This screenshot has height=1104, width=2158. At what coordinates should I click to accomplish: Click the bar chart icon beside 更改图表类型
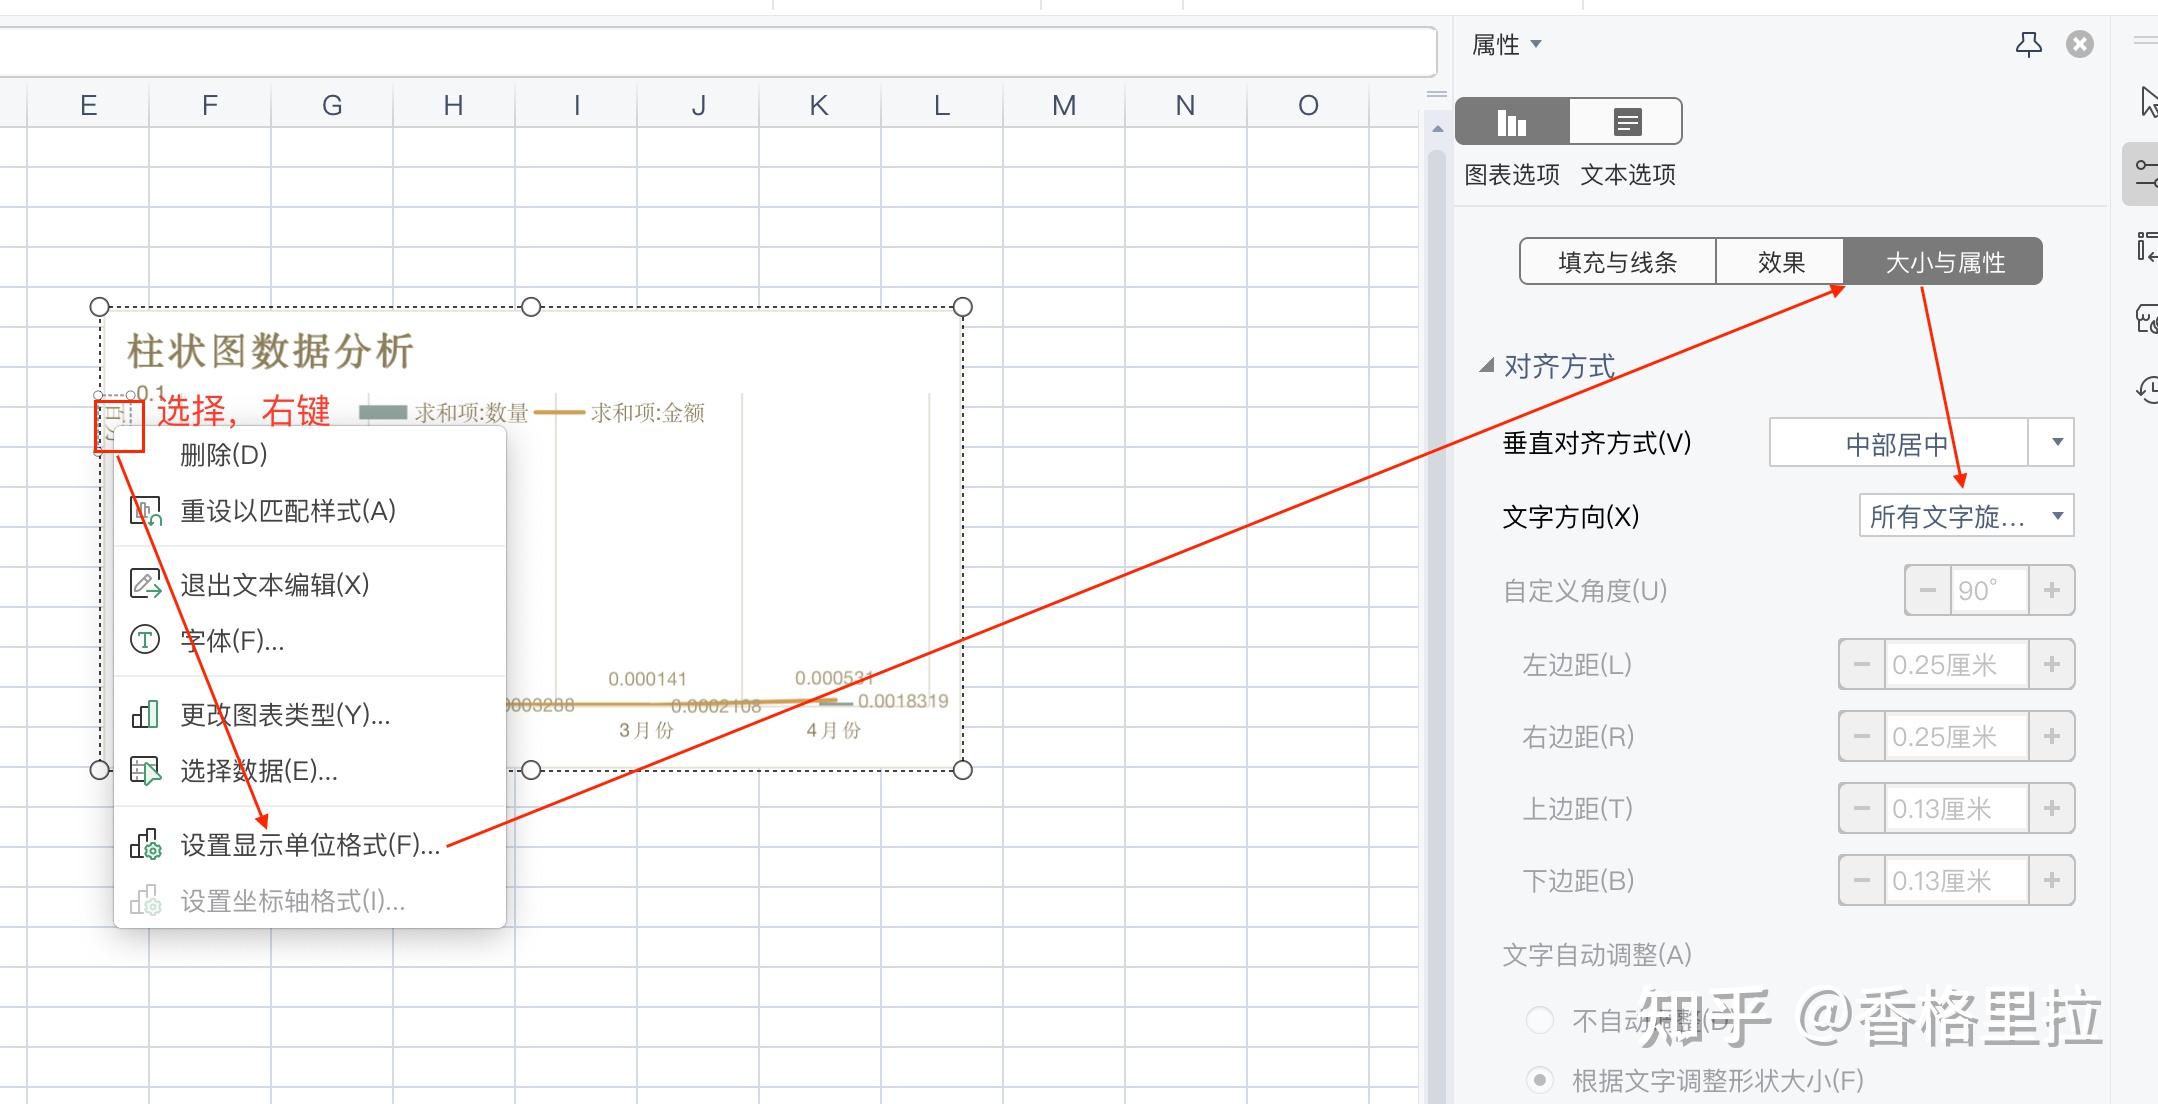click(x=146, y=714)
